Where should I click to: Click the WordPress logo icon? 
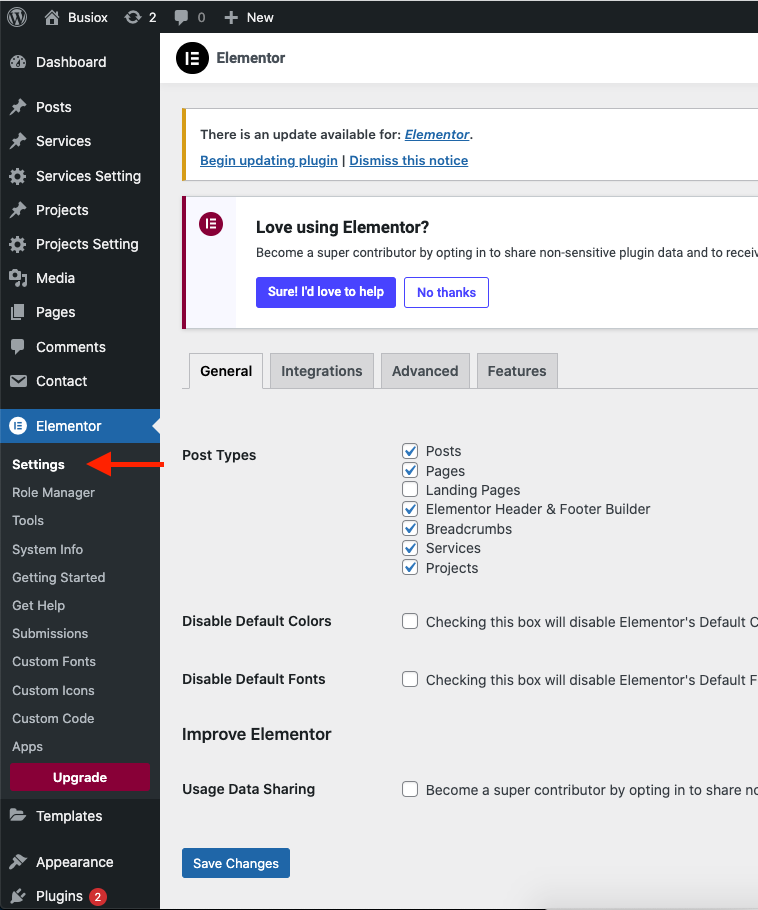tap(17, 17)
